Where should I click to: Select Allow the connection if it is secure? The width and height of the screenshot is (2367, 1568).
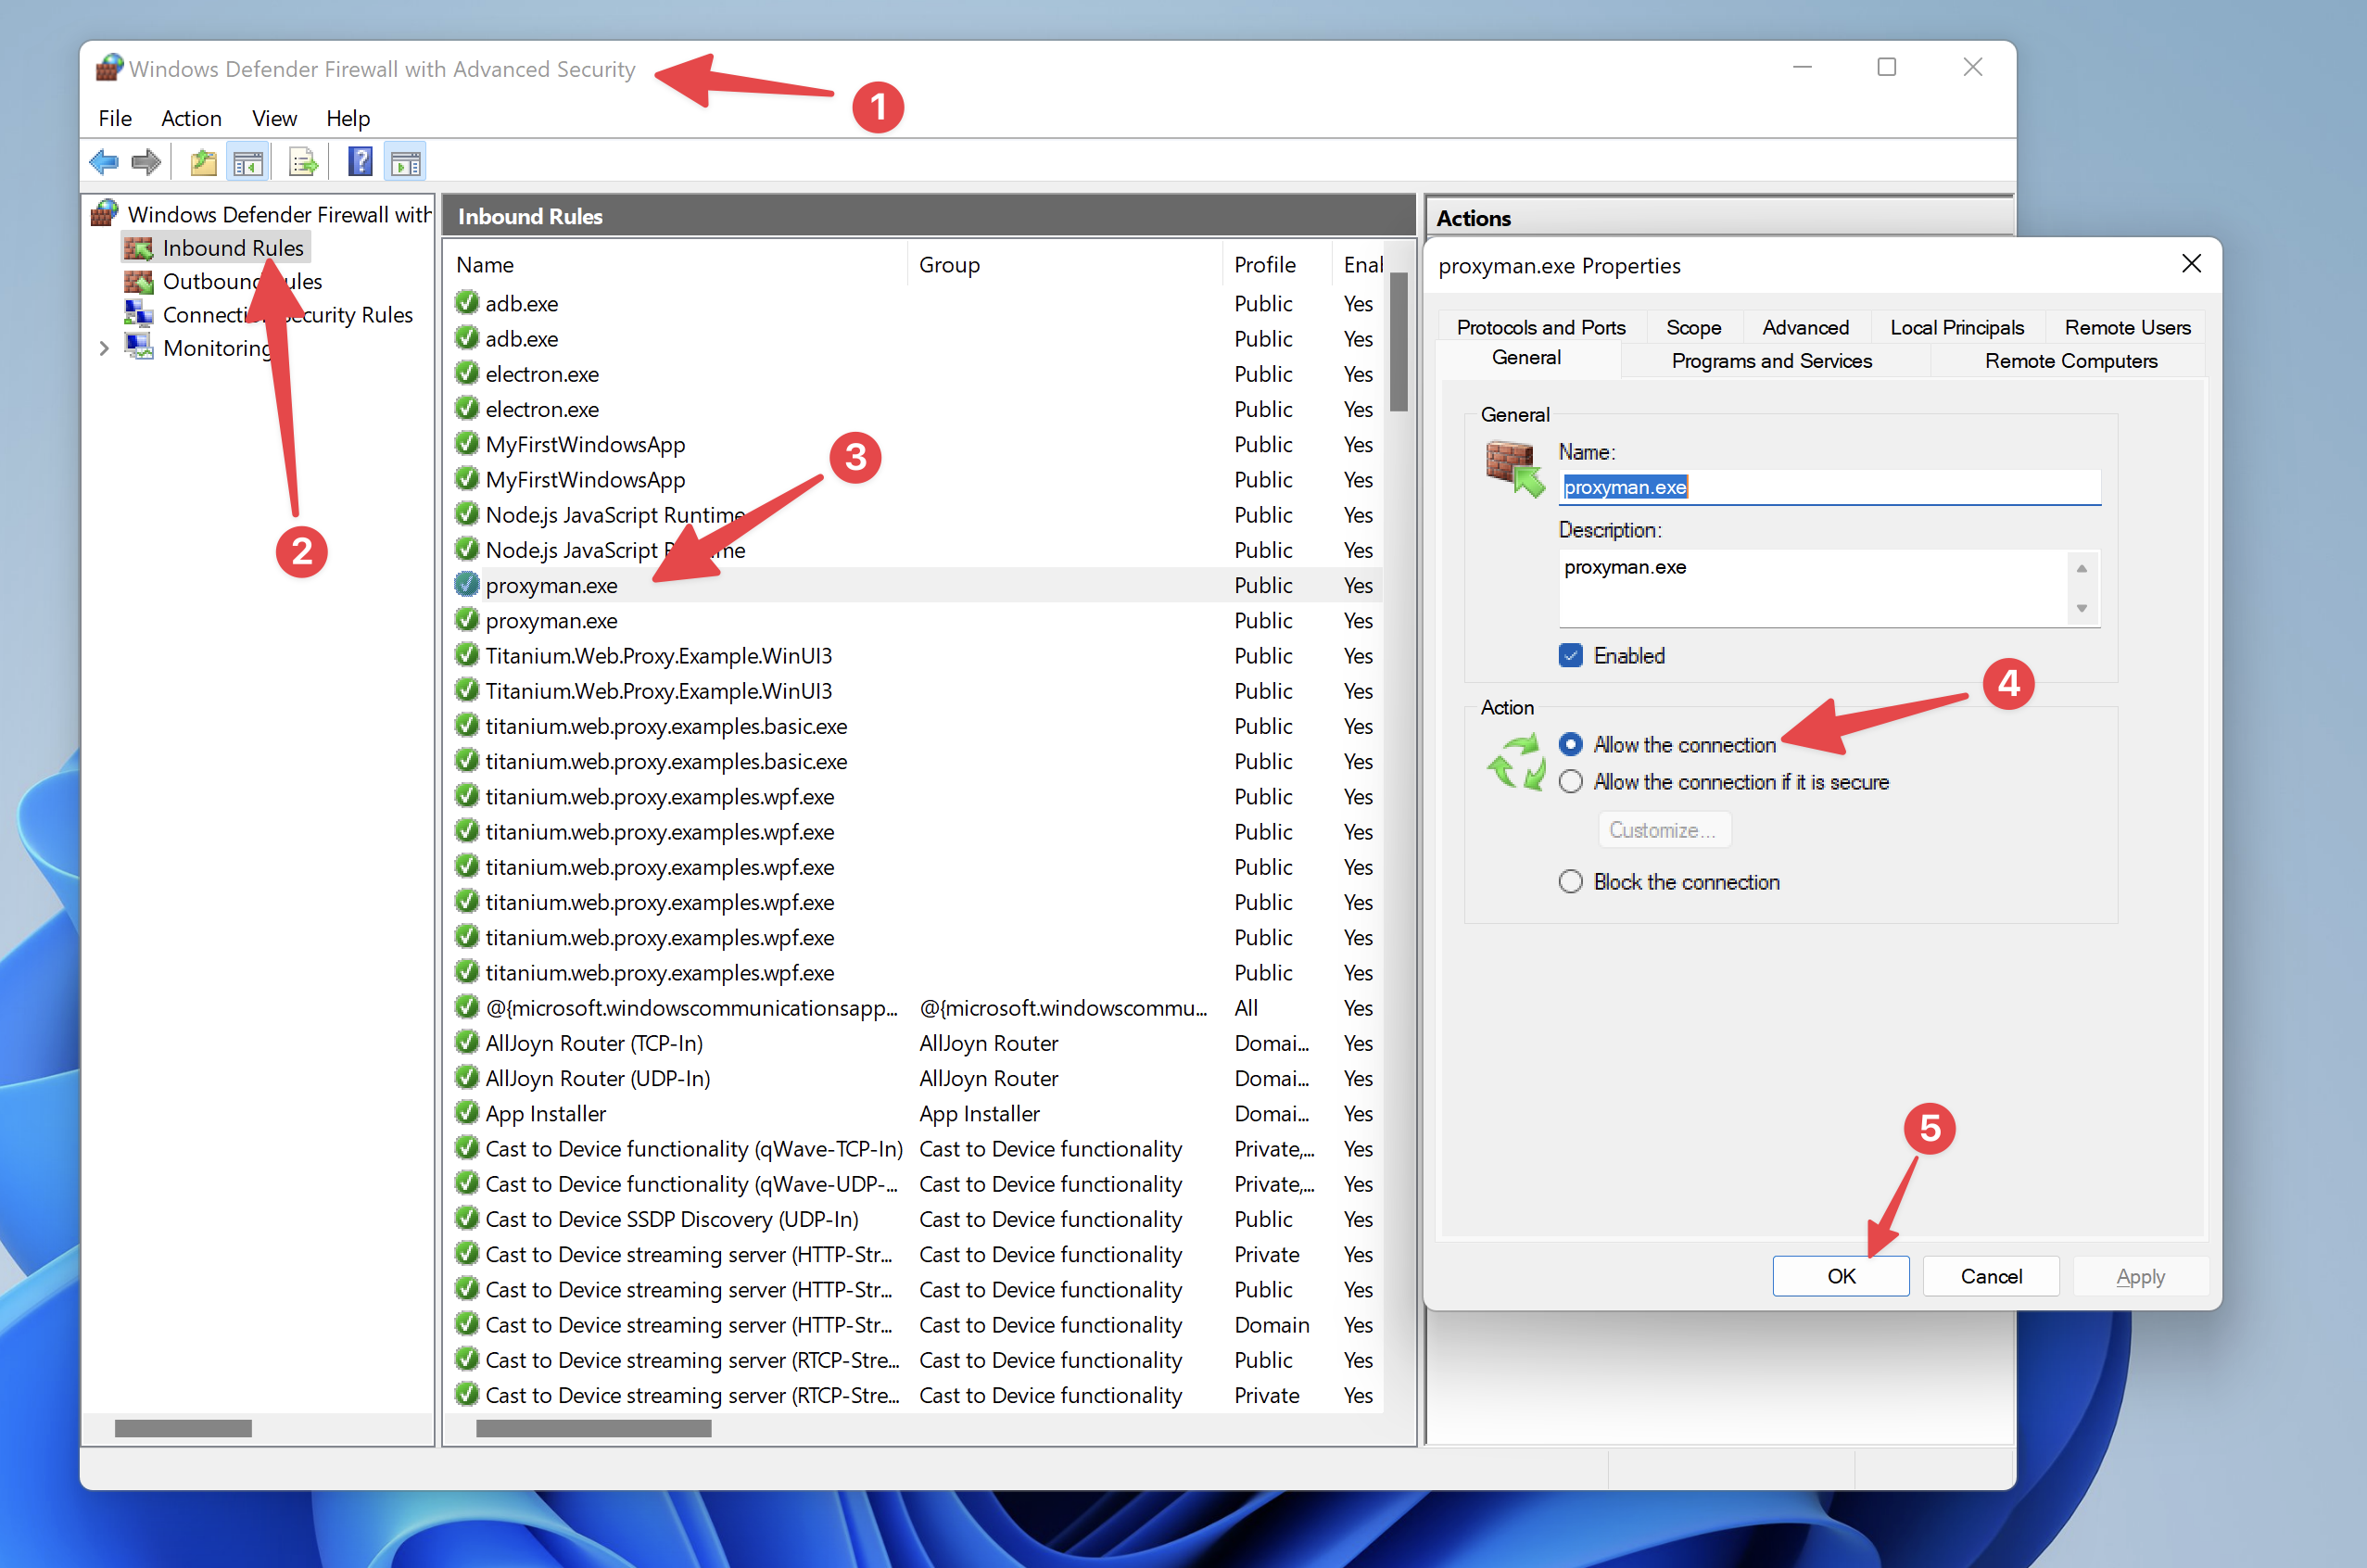[1570, 781]
